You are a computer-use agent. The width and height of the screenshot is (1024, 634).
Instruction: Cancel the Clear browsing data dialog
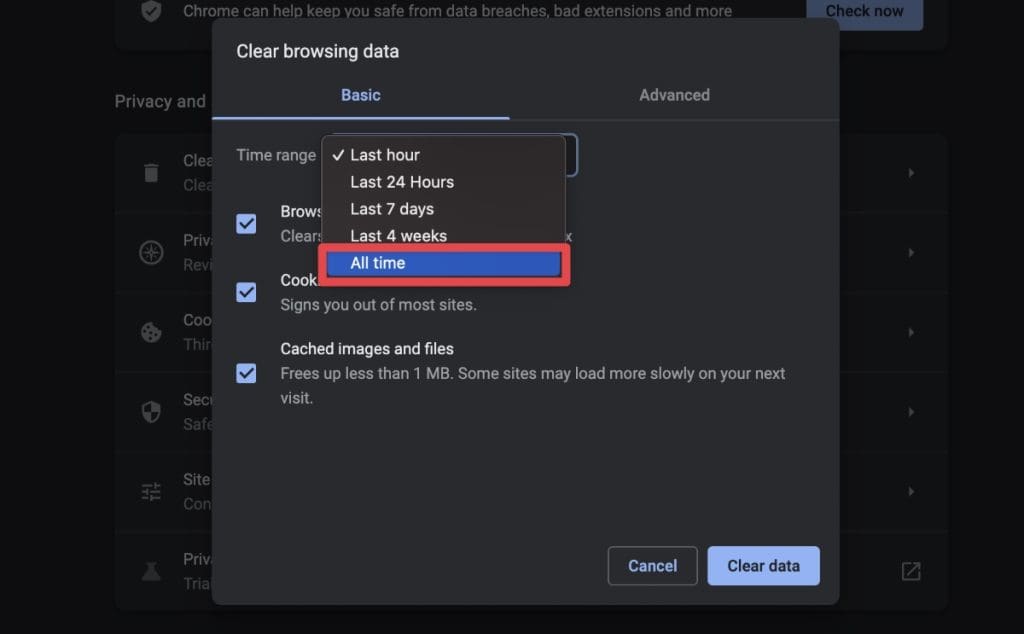tap(652, 566)
